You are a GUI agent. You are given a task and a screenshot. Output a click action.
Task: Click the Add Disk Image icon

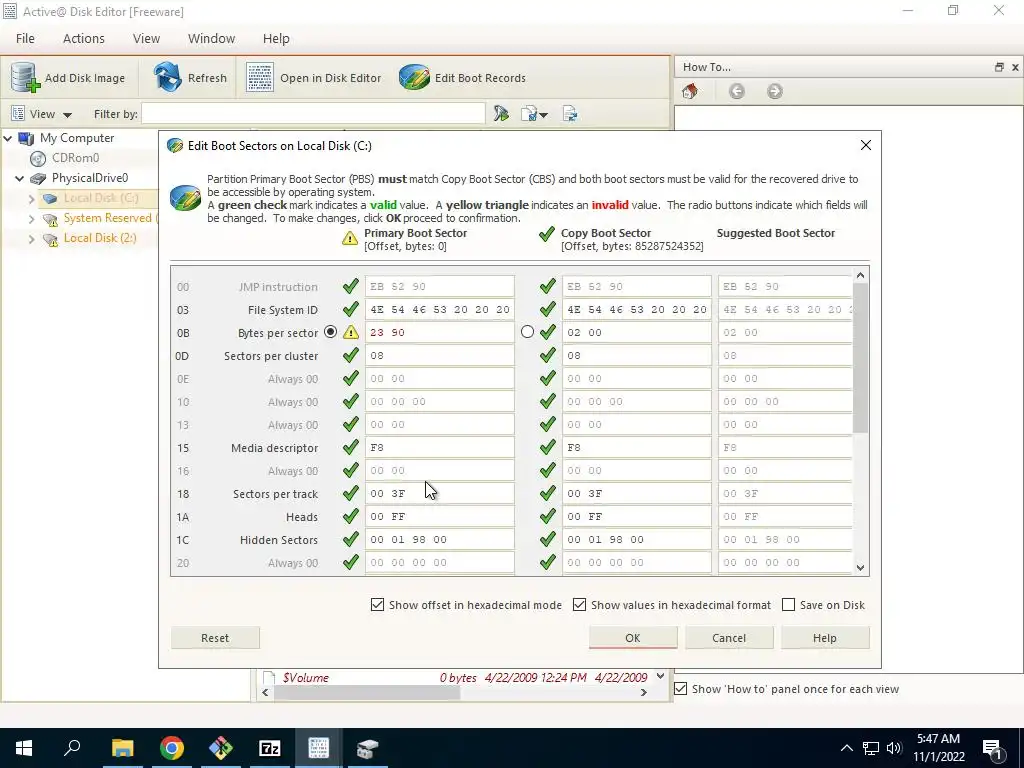coord(25,78)
